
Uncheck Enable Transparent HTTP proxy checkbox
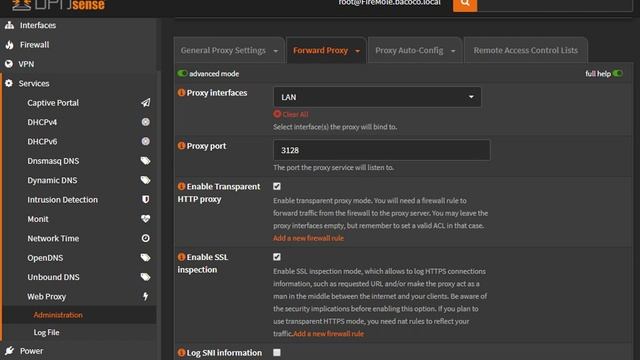(277, 186)
